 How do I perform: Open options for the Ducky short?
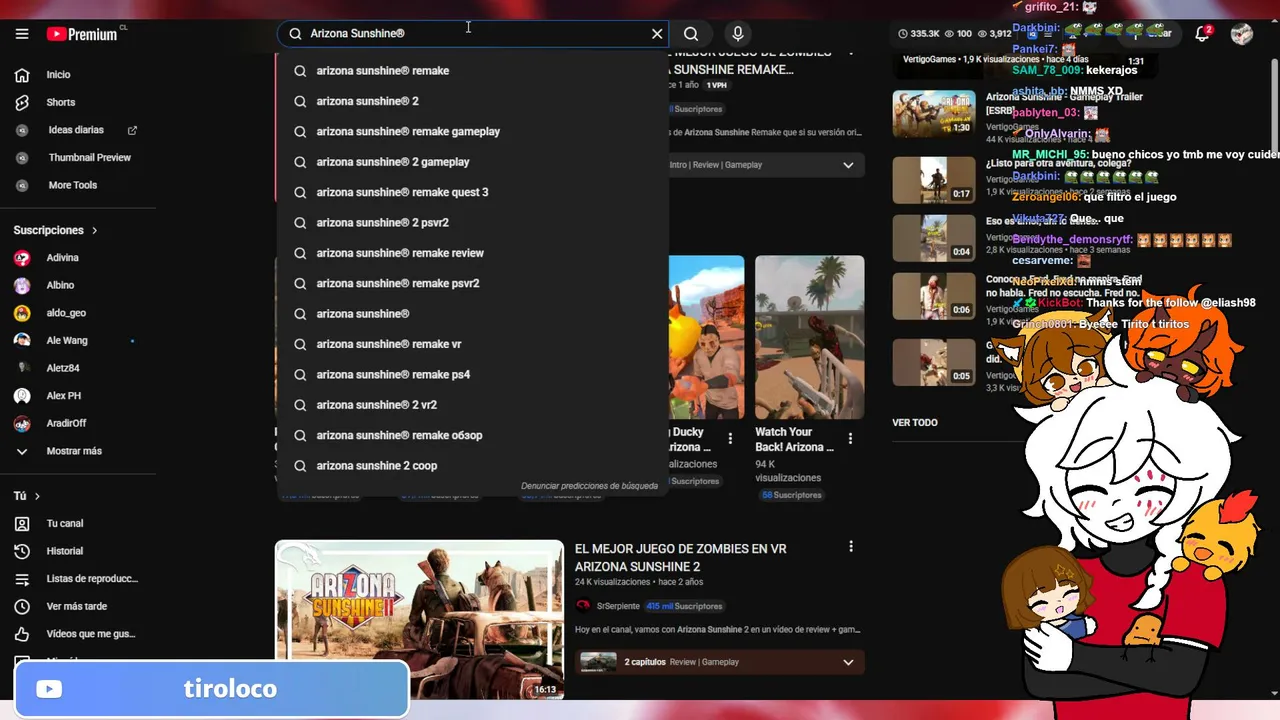point(731,439)
